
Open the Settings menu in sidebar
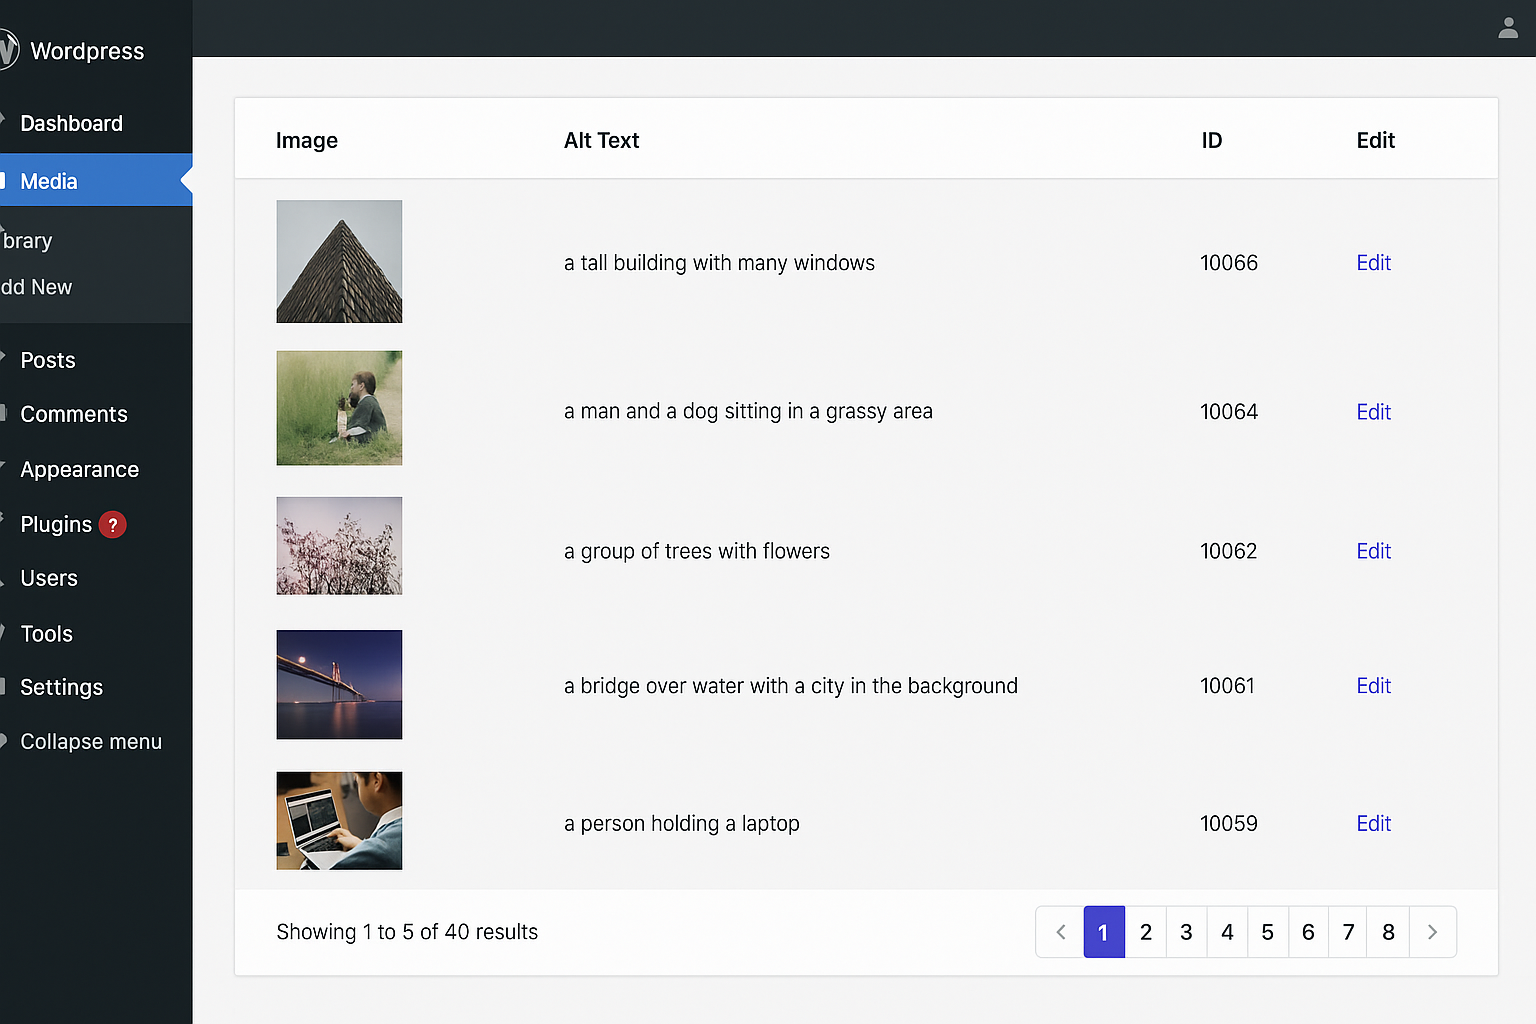[x=61, y=687]
